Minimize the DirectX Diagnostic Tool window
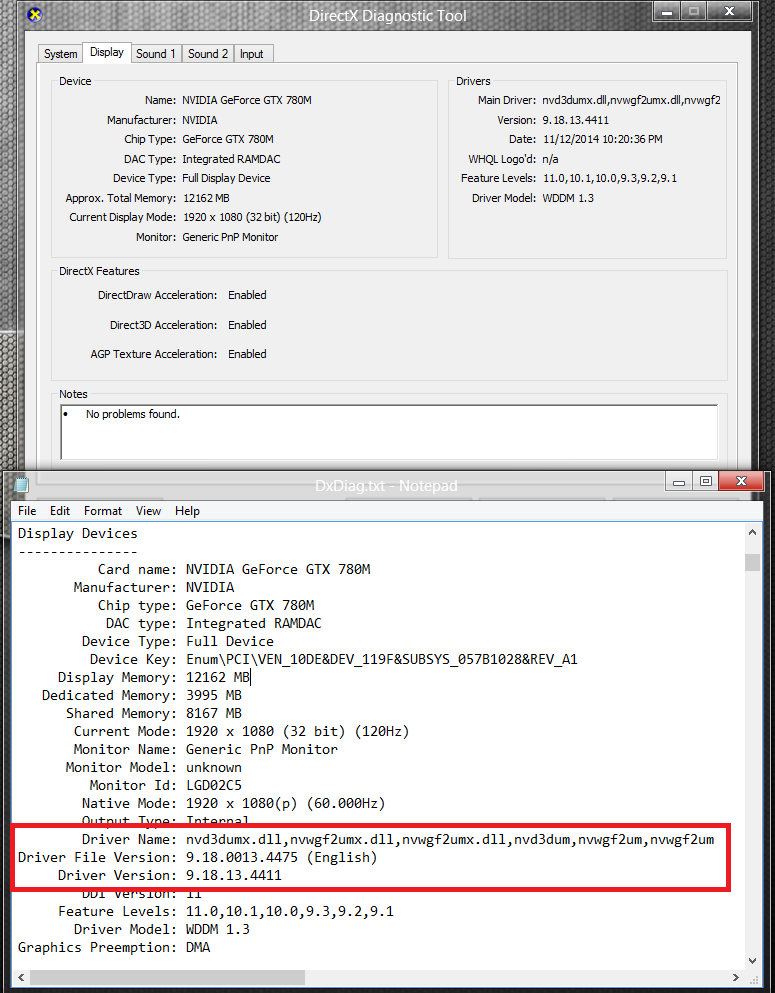Image resolution: width=775 pixels, height=993 pixels. 666,11
